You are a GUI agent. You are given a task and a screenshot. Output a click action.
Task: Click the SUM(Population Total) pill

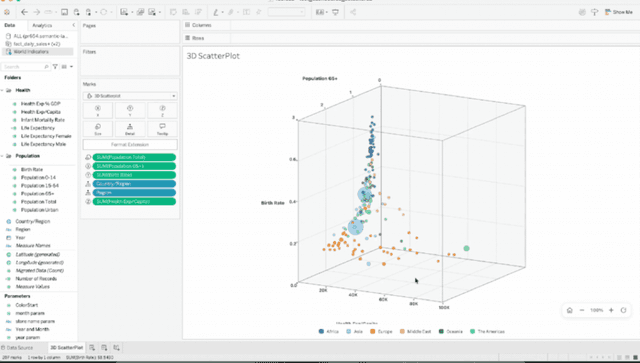coord(134,157)
